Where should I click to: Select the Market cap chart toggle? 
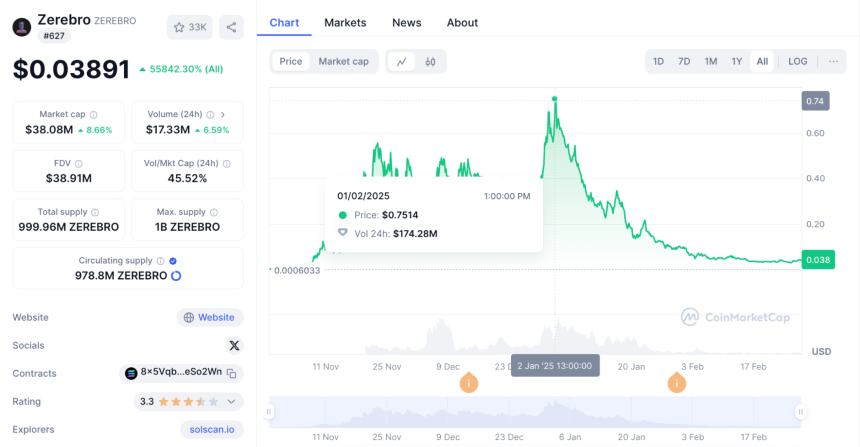tap(343, 61)
